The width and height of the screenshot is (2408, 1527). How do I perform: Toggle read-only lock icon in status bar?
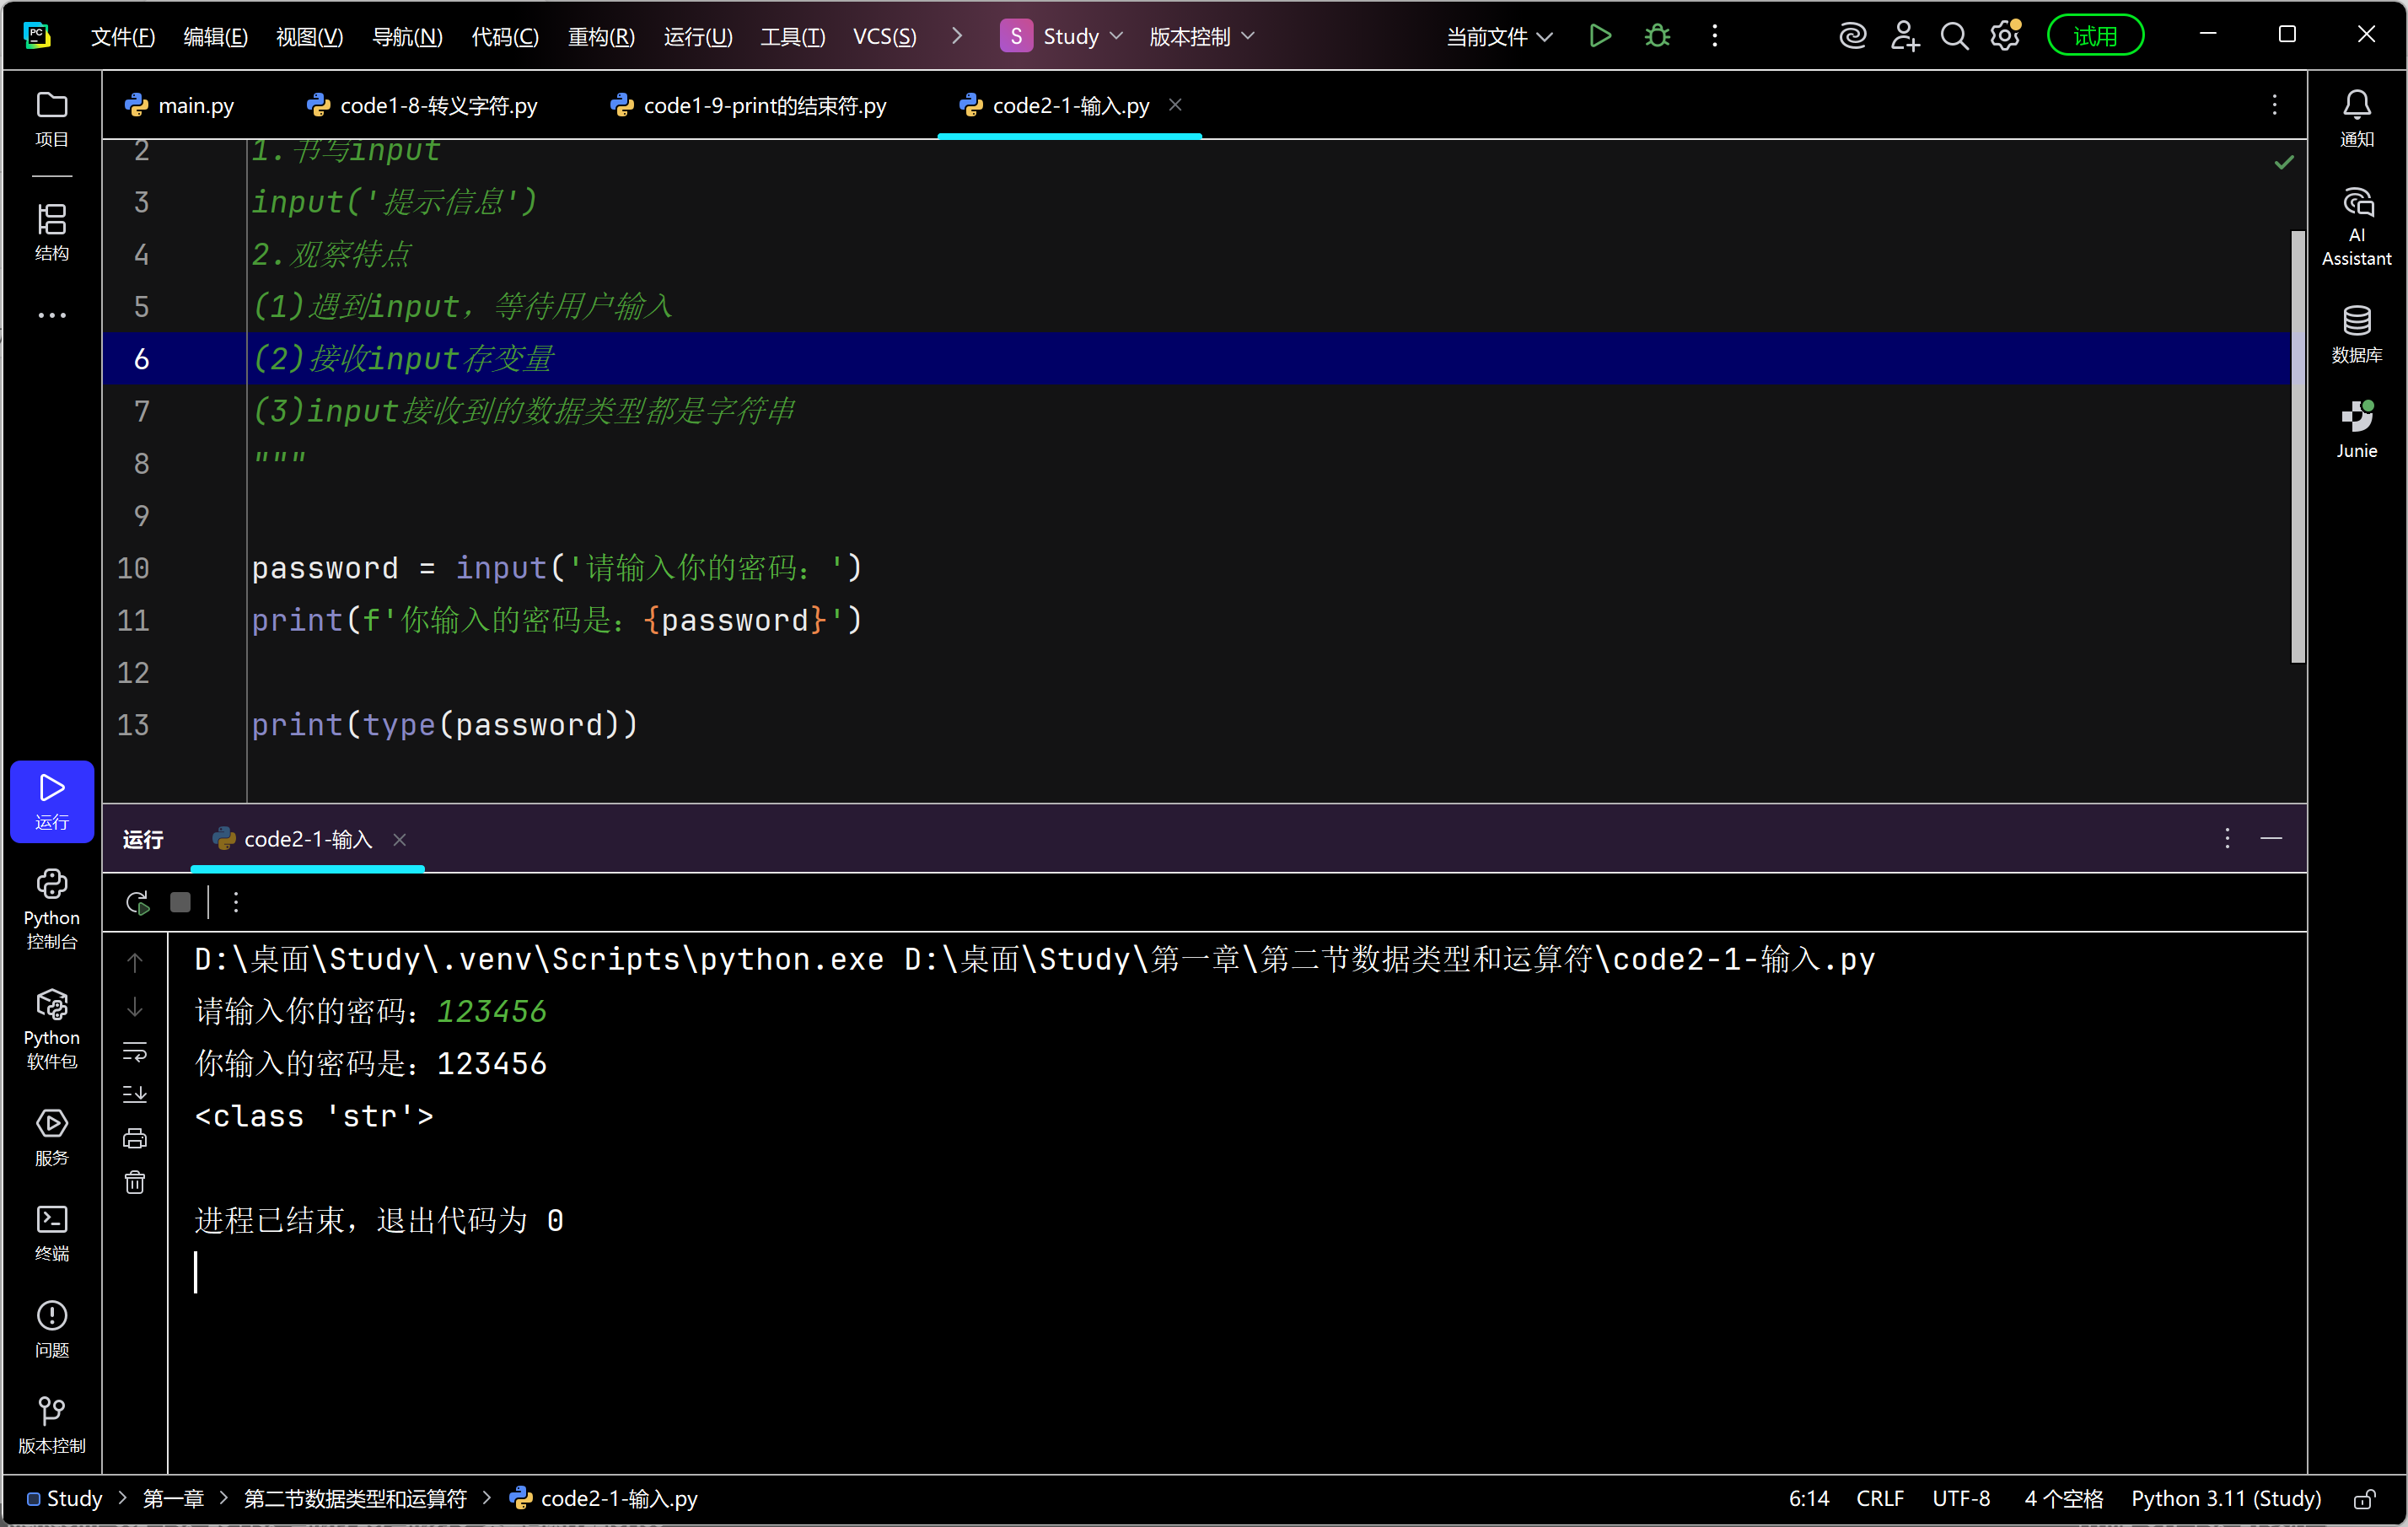point(2364,1498)
